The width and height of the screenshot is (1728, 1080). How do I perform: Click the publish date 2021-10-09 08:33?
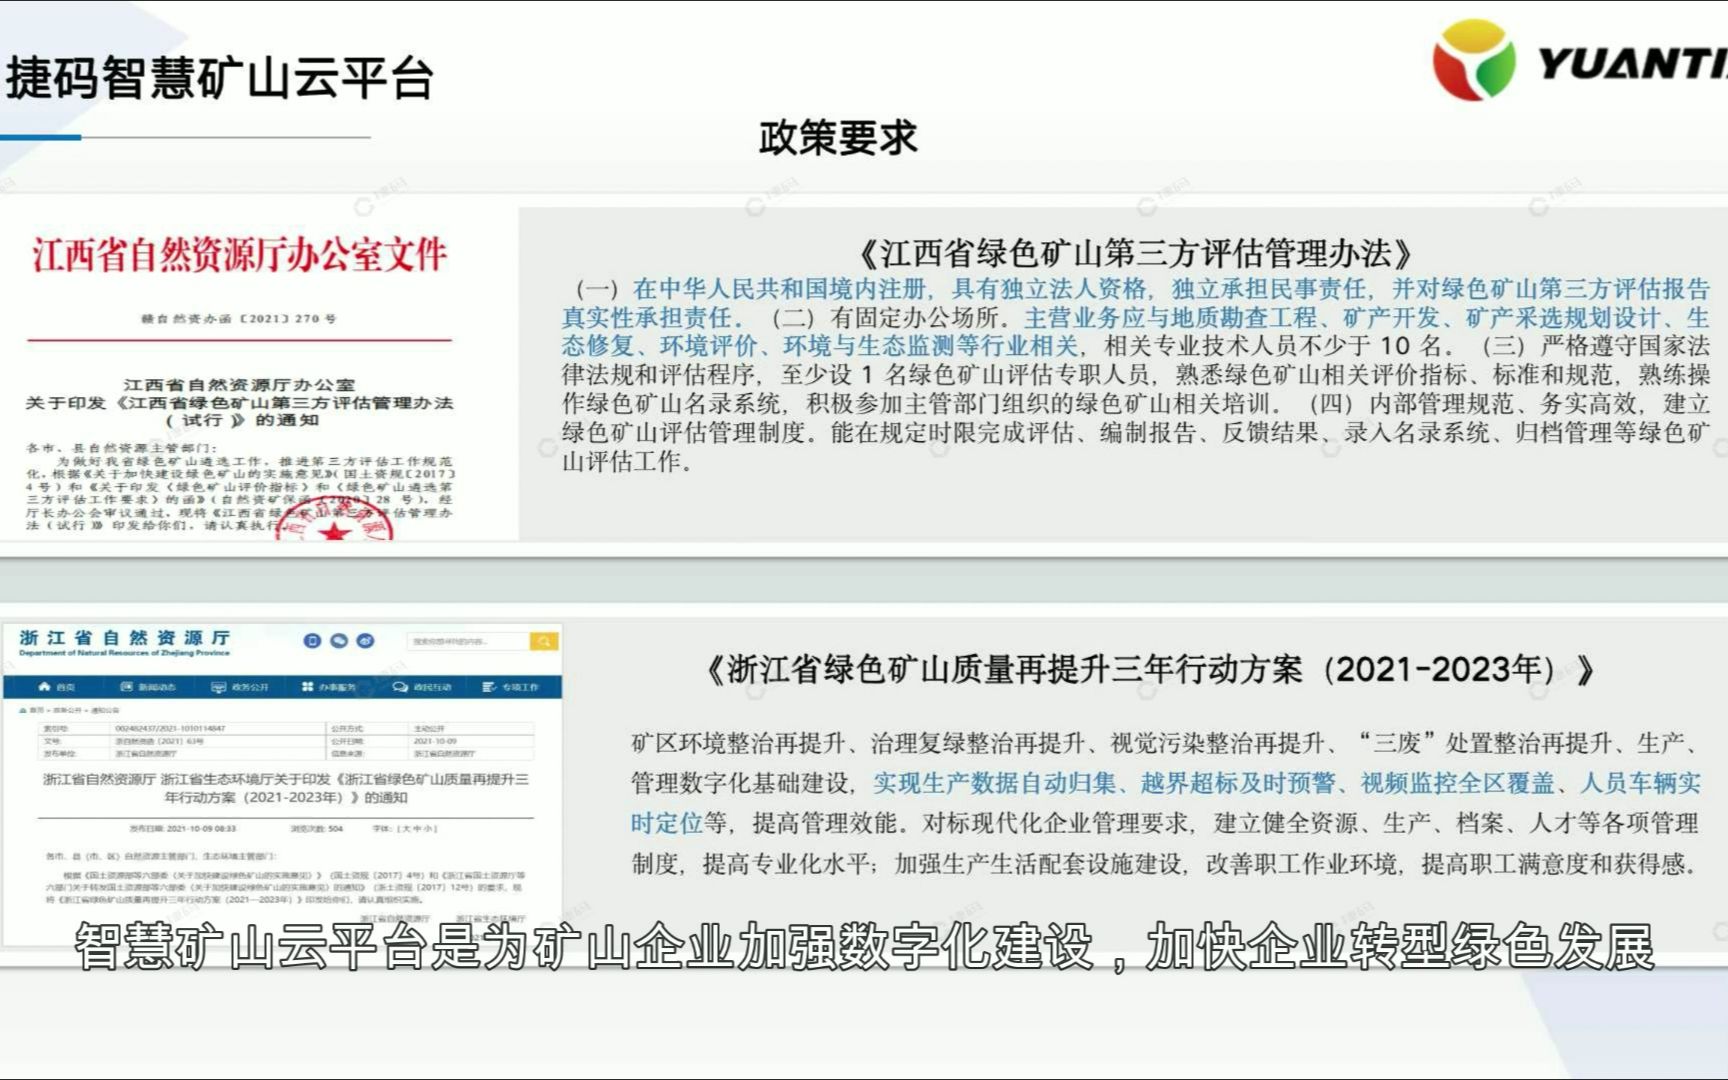click(183, 829)
